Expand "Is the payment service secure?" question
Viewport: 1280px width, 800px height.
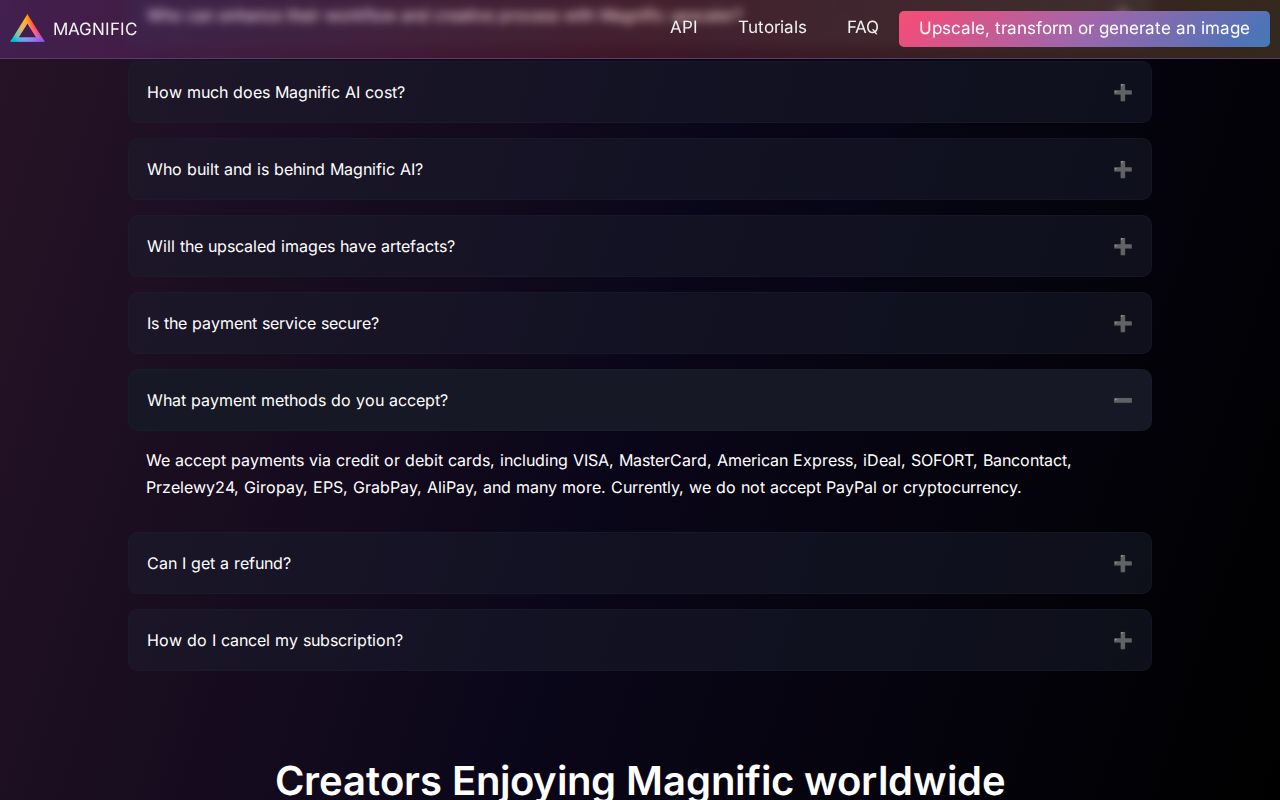click(263, 323)
